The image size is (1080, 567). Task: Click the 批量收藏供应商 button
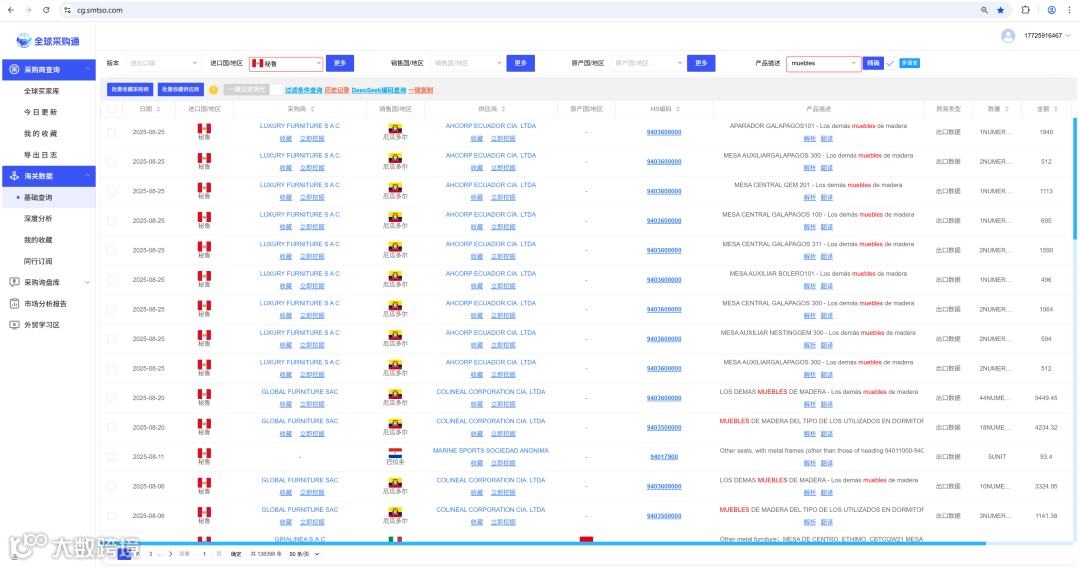[180, 90]
